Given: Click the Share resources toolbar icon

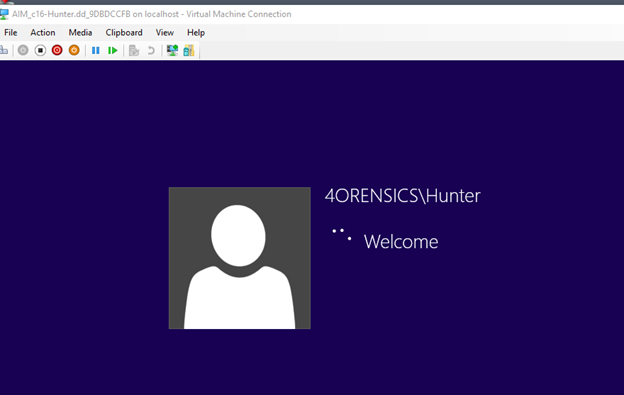Looking at the screenshot, I should [x=189, y=51].
